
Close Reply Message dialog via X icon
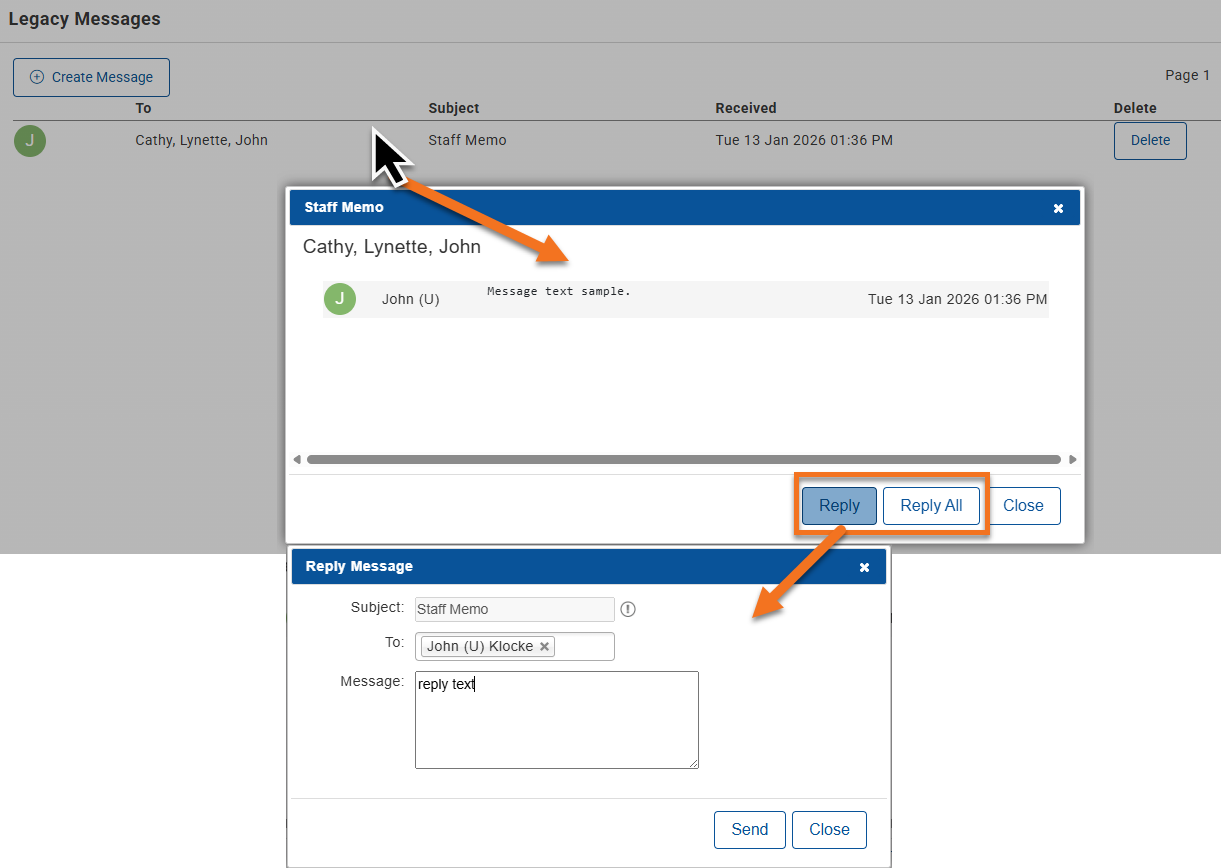click(x=865, y=567)
